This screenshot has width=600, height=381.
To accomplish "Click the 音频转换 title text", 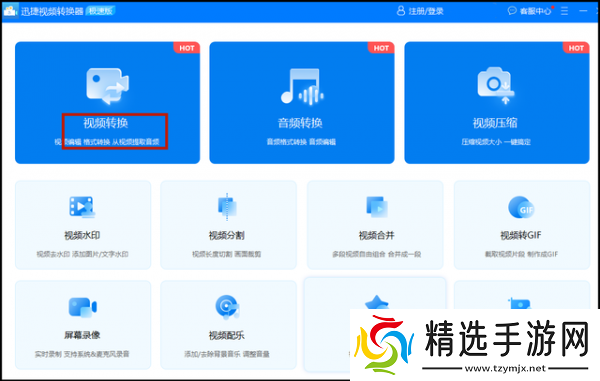I will (300, 123).
